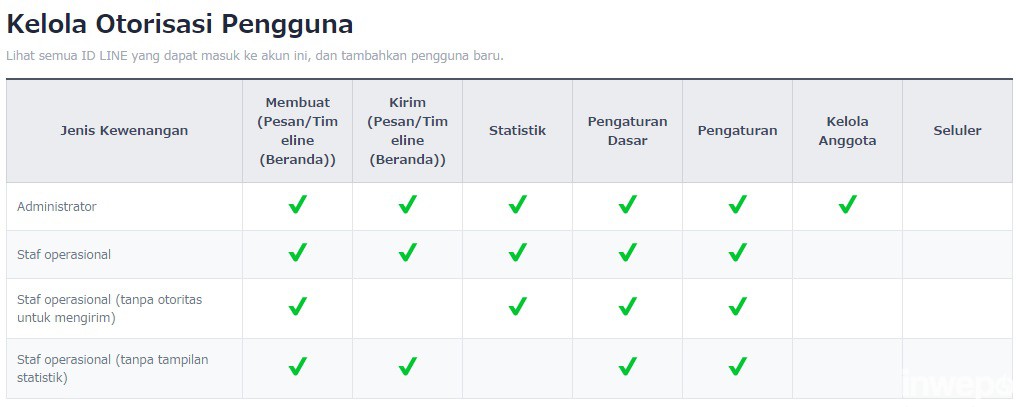Click the Kelola Anggota column header
This screenshot has height=407, width=1016.
coord(847,131)
